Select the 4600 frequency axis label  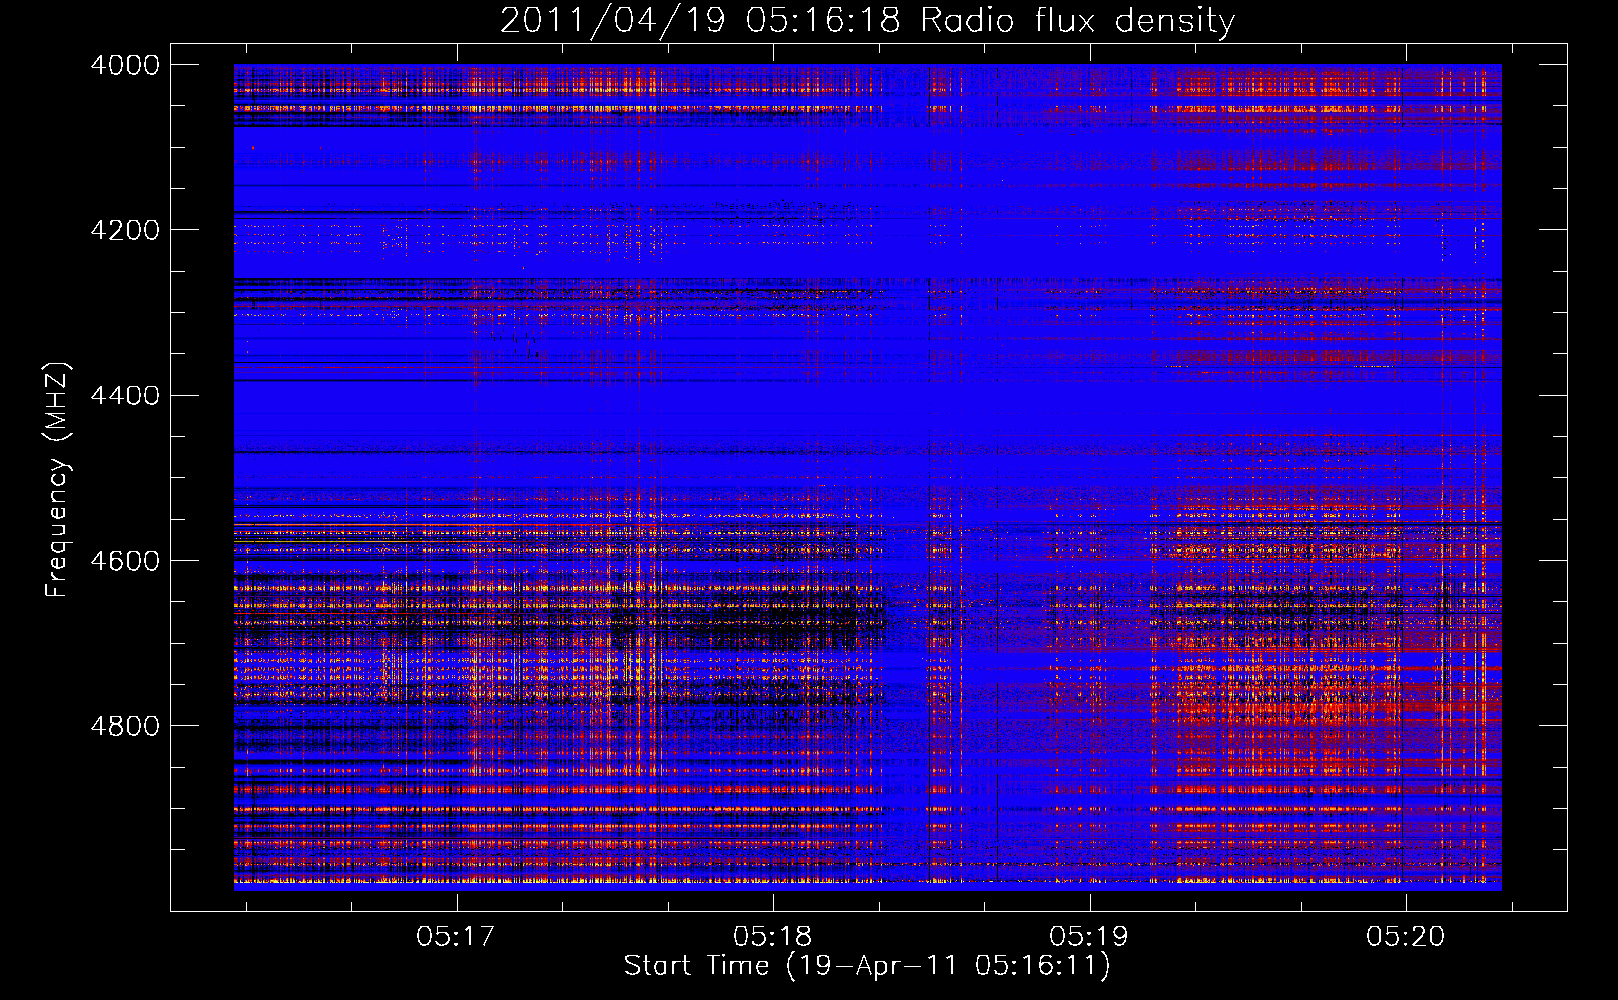pyautogui.click(x=124, y=561)
